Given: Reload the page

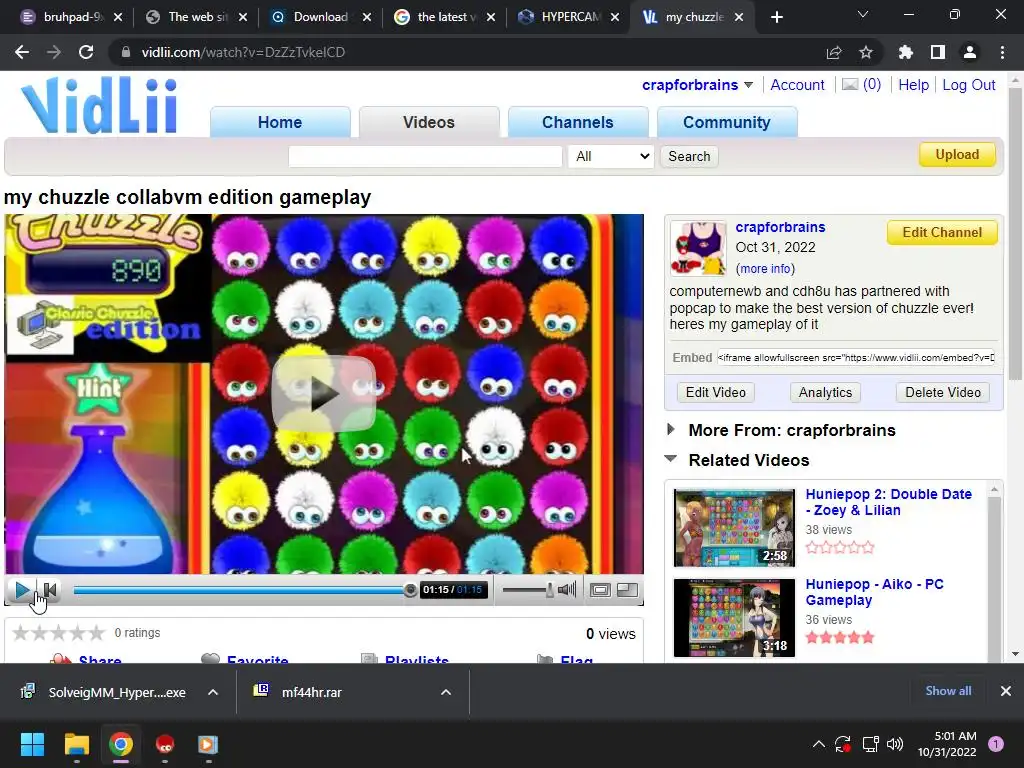Looking at the screenshot, I should pyautogui.click(x=86, y=52).
